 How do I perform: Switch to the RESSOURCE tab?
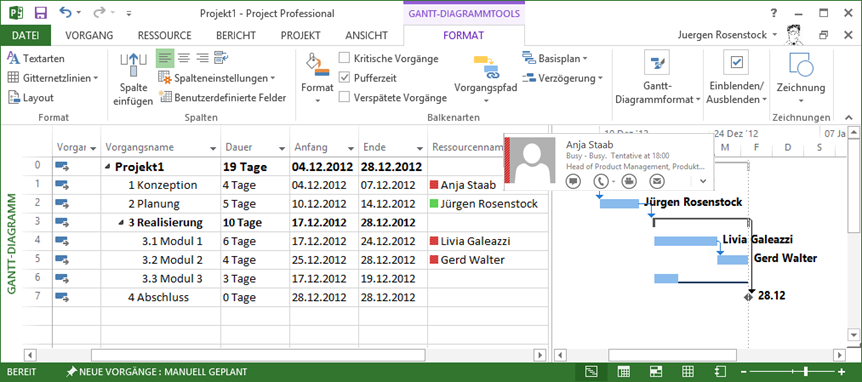click(x=164, y=36)
